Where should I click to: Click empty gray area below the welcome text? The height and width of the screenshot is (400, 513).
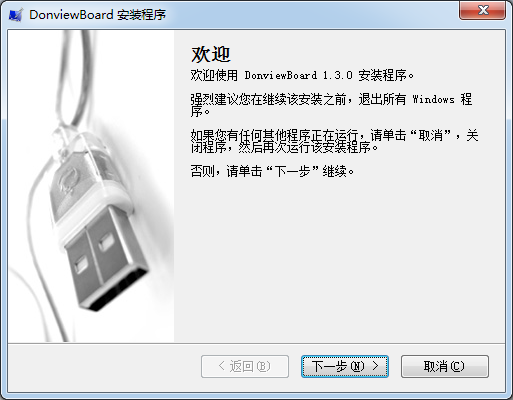(339, 260)
